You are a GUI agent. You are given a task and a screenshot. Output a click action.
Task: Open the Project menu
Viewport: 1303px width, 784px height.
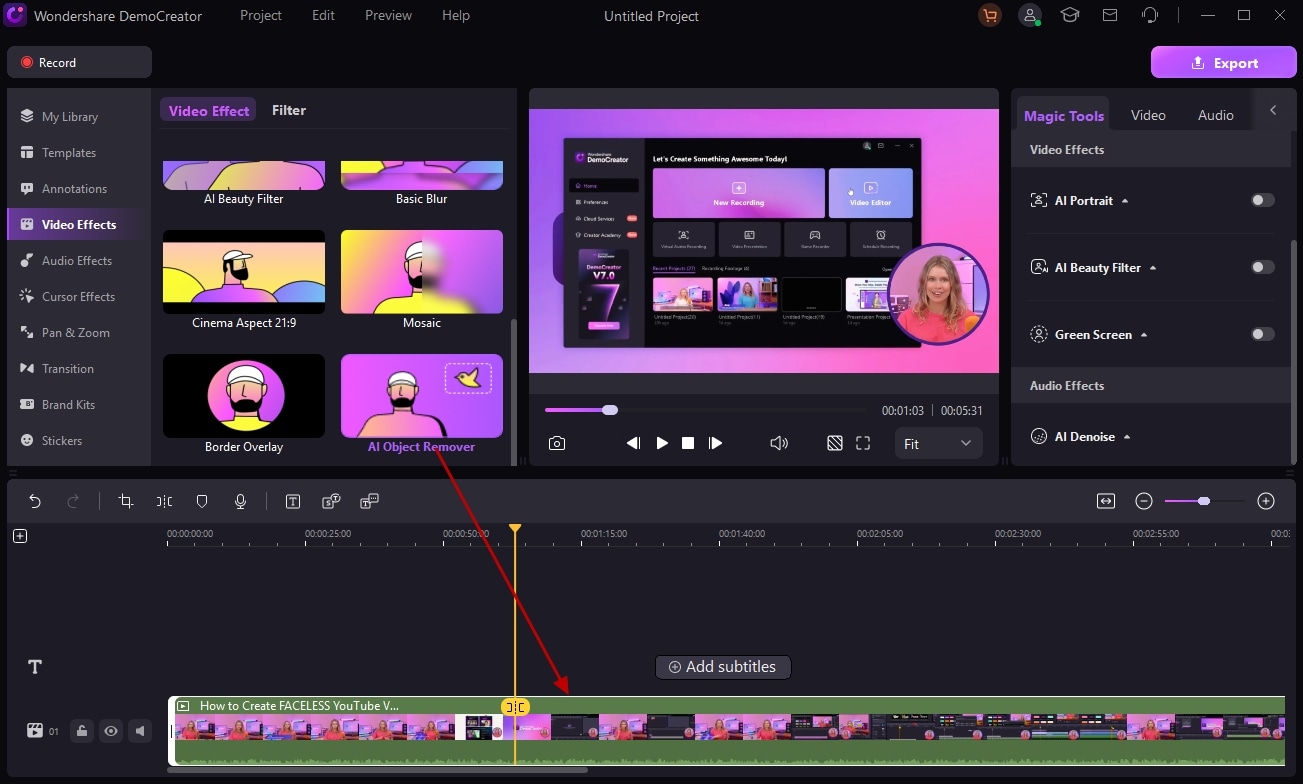(x=261, y=15)
